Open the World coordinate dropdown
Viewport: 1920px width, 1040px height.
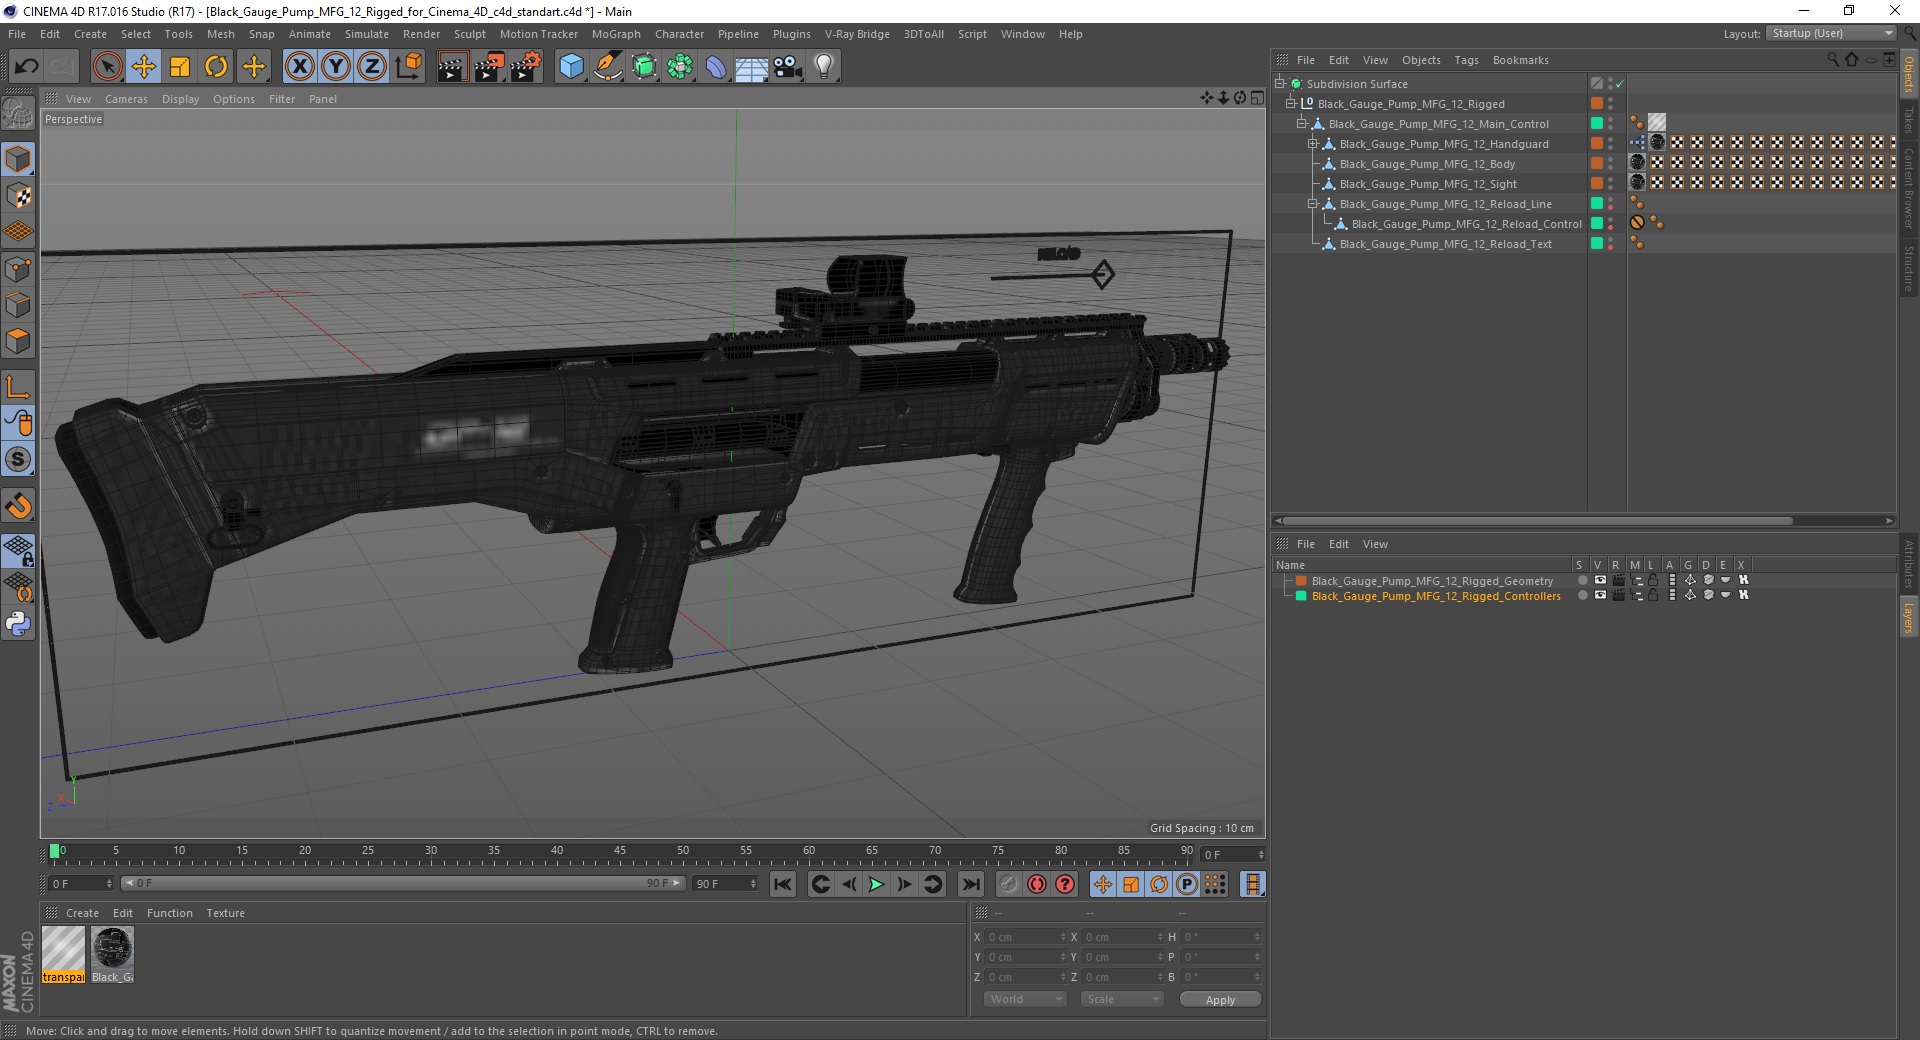(1025, 999)
